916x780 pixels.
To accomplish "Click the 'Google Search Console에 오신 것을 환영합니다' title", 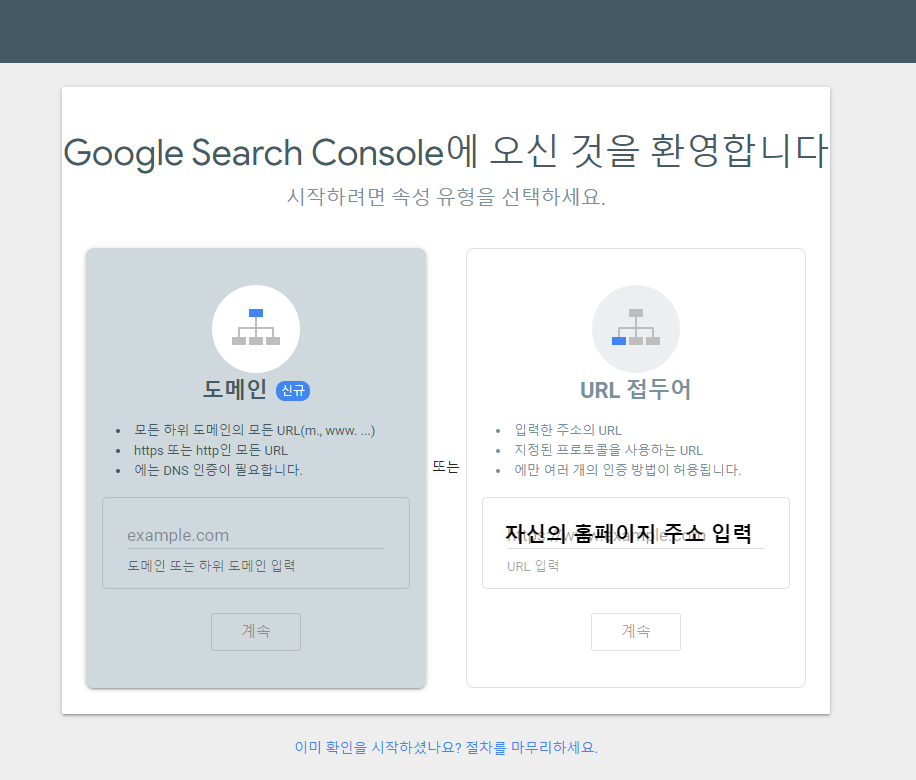I will pos(446,151).
